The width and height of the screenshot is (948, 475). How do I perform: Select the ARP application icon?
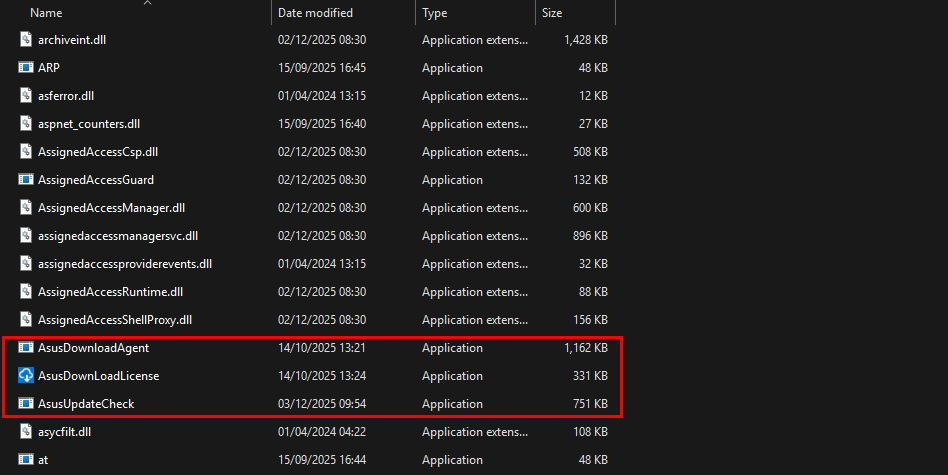(x=27, y=68)
